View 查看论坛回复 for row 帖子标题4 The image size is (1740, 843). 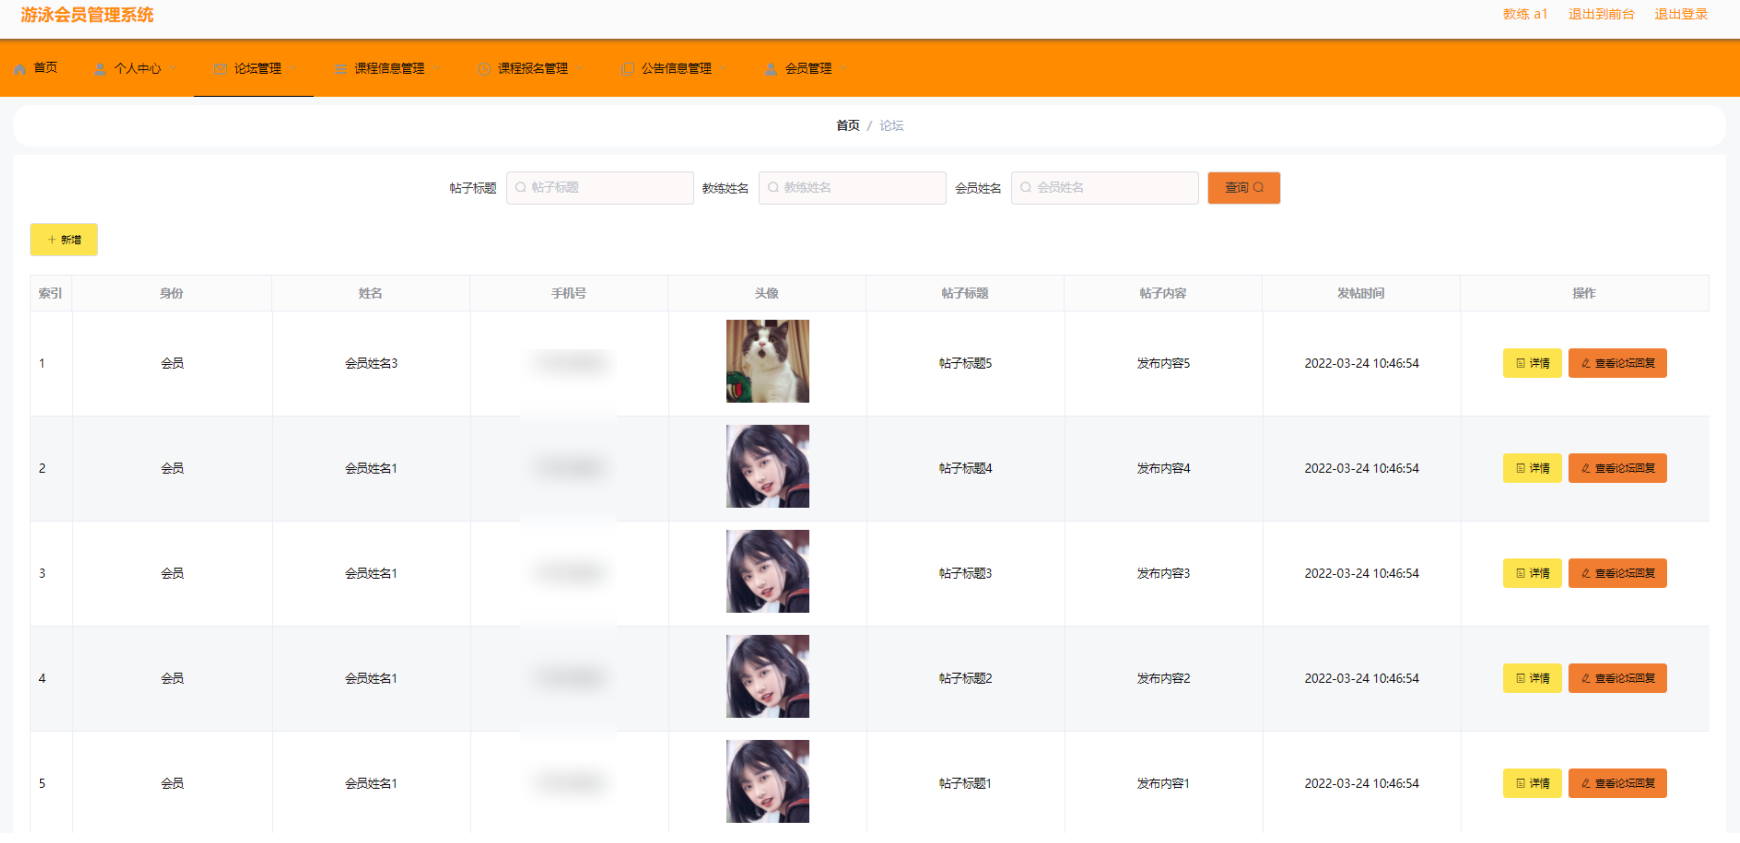[x=1617, y=469]
